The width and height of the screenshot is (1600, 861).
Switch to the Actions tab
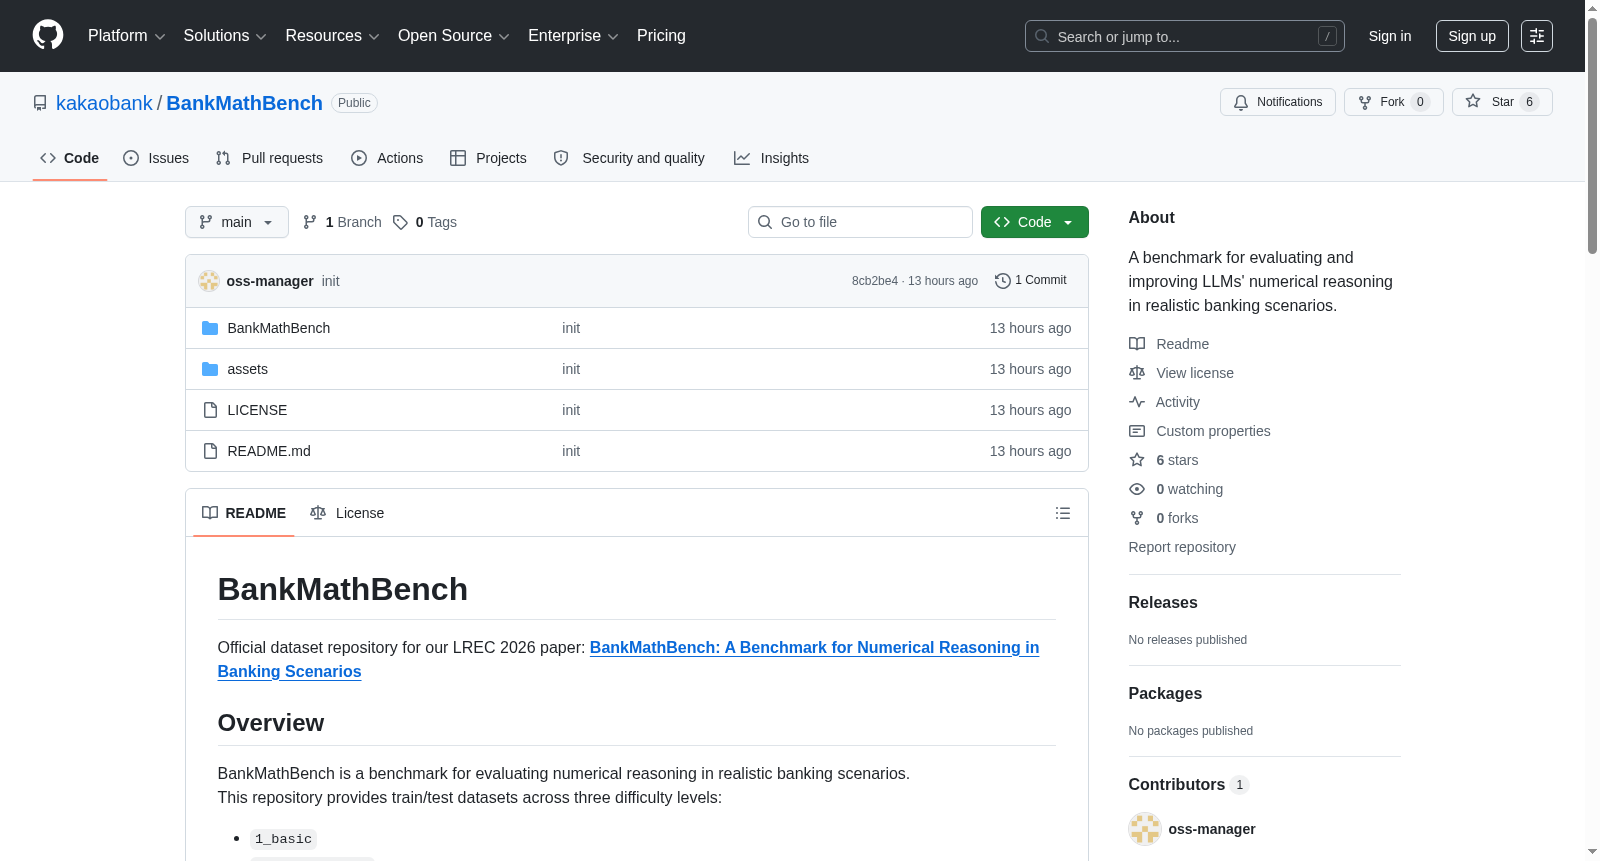tap(387, 158)
